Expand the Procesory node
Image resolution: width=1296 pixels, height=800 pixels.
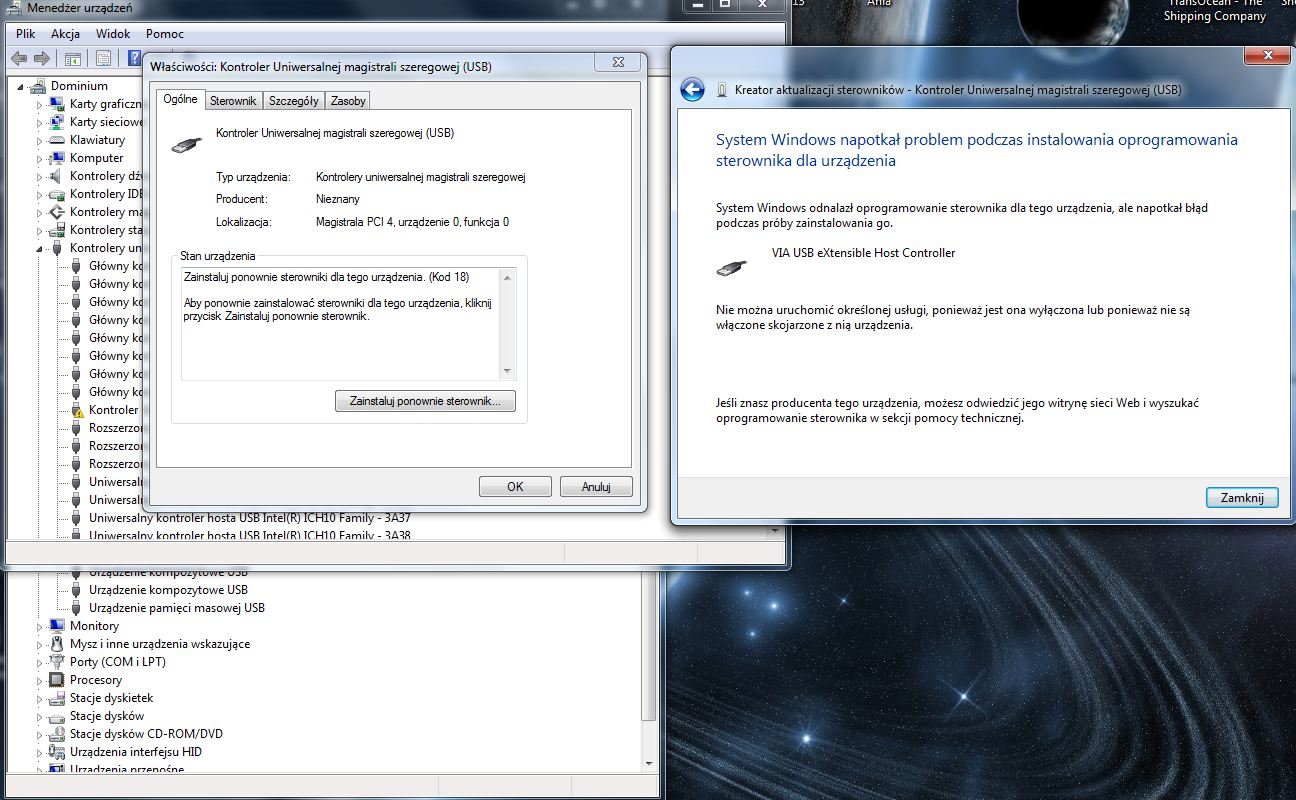[40, 680]
